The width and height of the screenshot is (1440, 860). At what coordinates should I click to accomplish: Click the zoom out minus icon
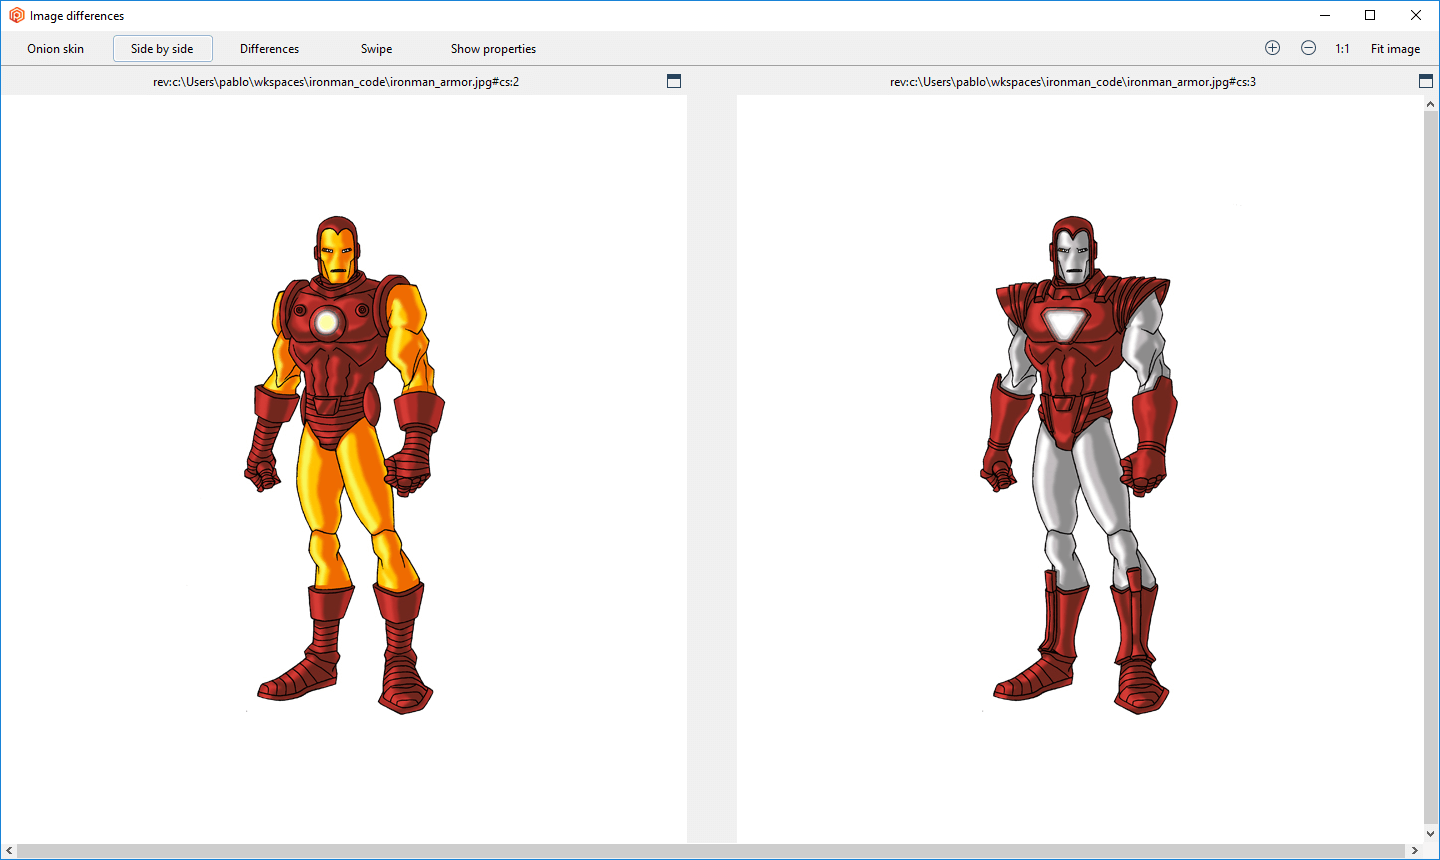tap(1308, 48)
